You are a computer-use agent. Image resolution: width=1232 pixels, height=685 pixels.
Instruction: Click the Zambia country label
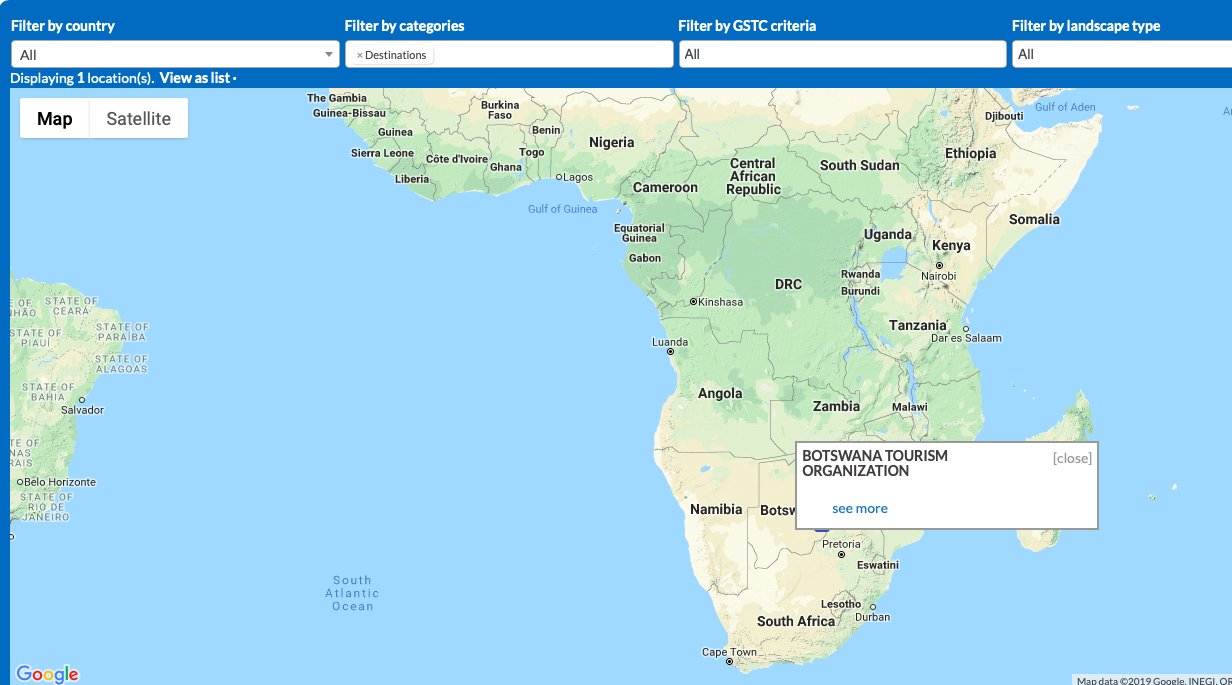837,406
